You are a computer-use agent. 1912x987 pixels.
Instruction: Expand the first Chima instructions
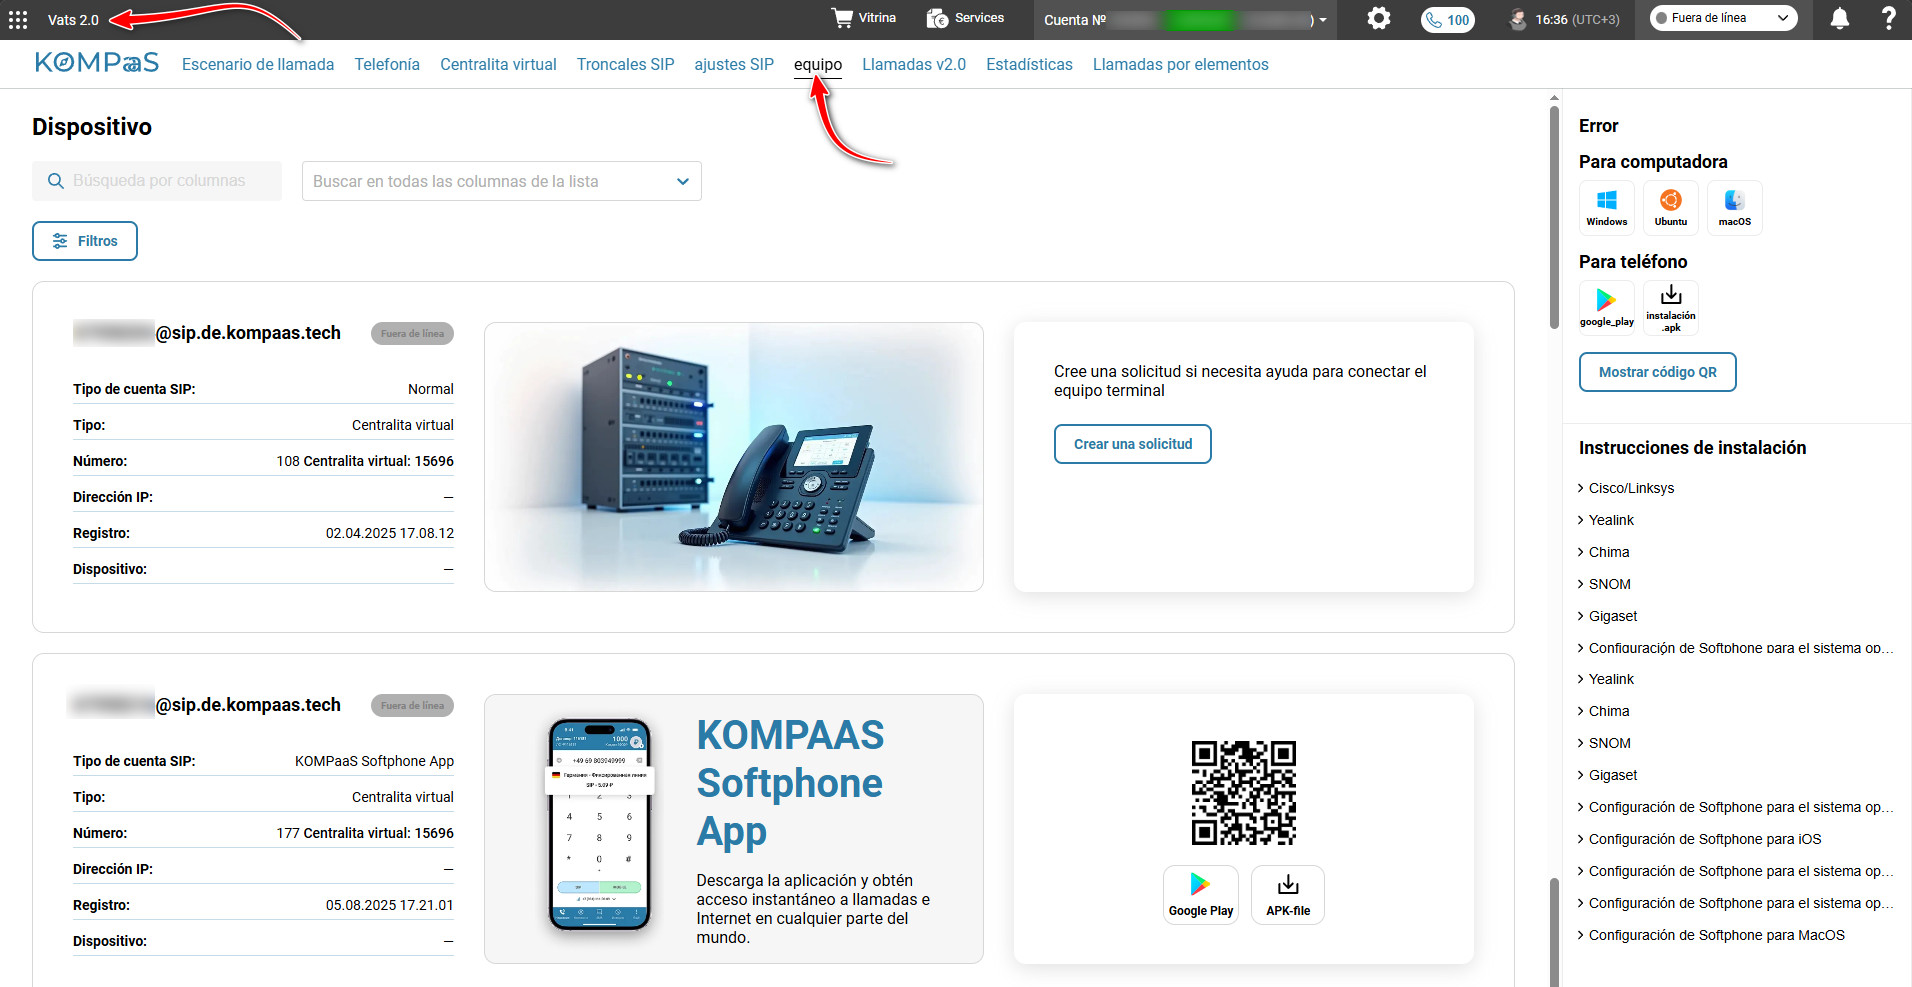1603,552
